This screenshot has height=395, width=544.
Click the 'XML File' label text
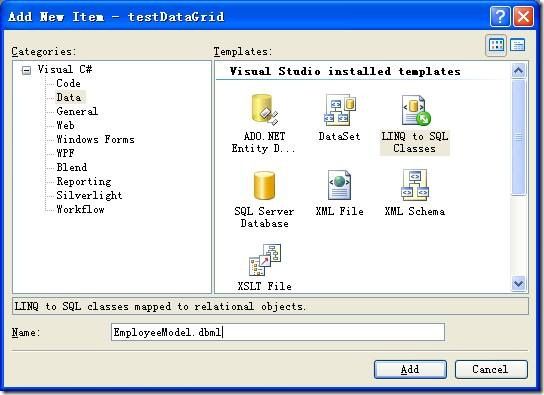click(x=339, y=211)
